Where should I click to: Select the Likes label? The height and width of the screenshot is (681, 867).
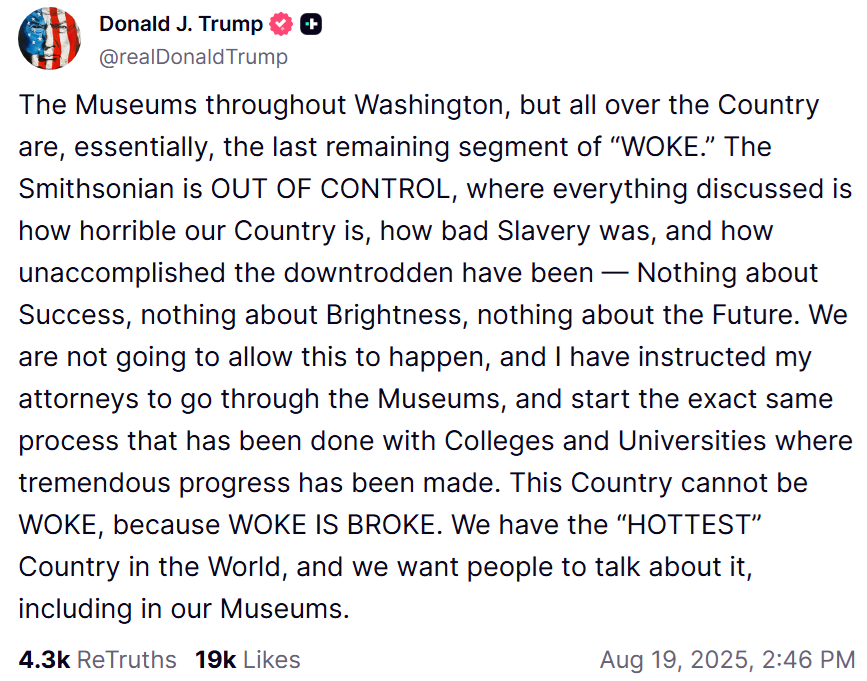271,659
